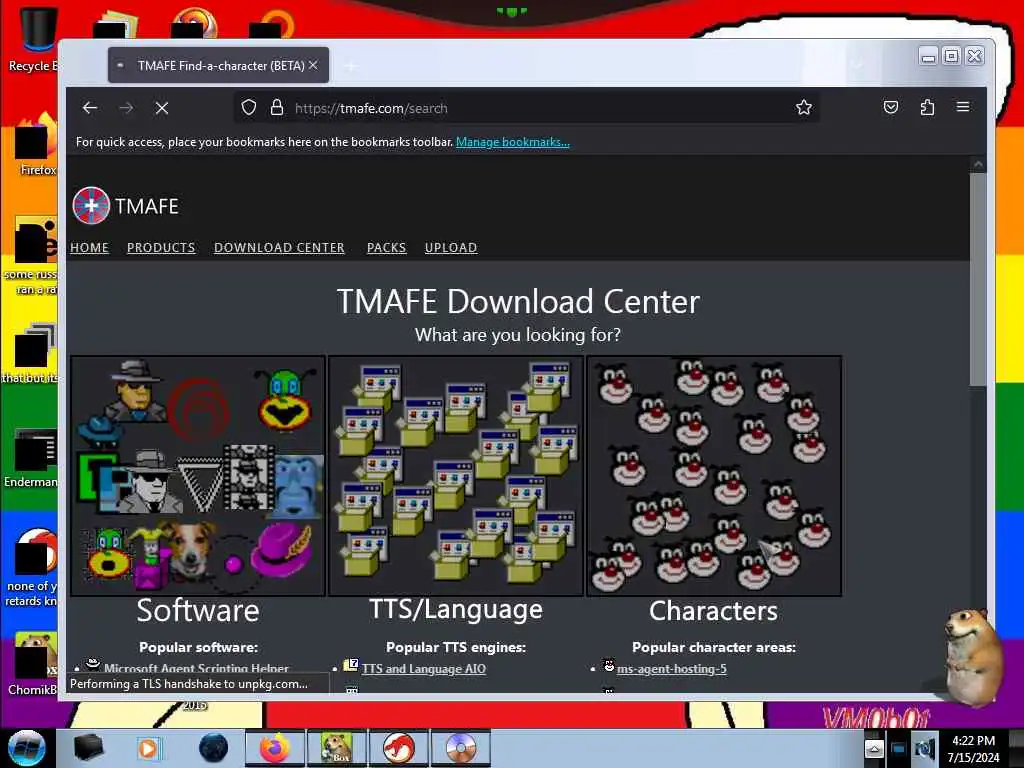Open the Pocket save icon

coord(891,107)
